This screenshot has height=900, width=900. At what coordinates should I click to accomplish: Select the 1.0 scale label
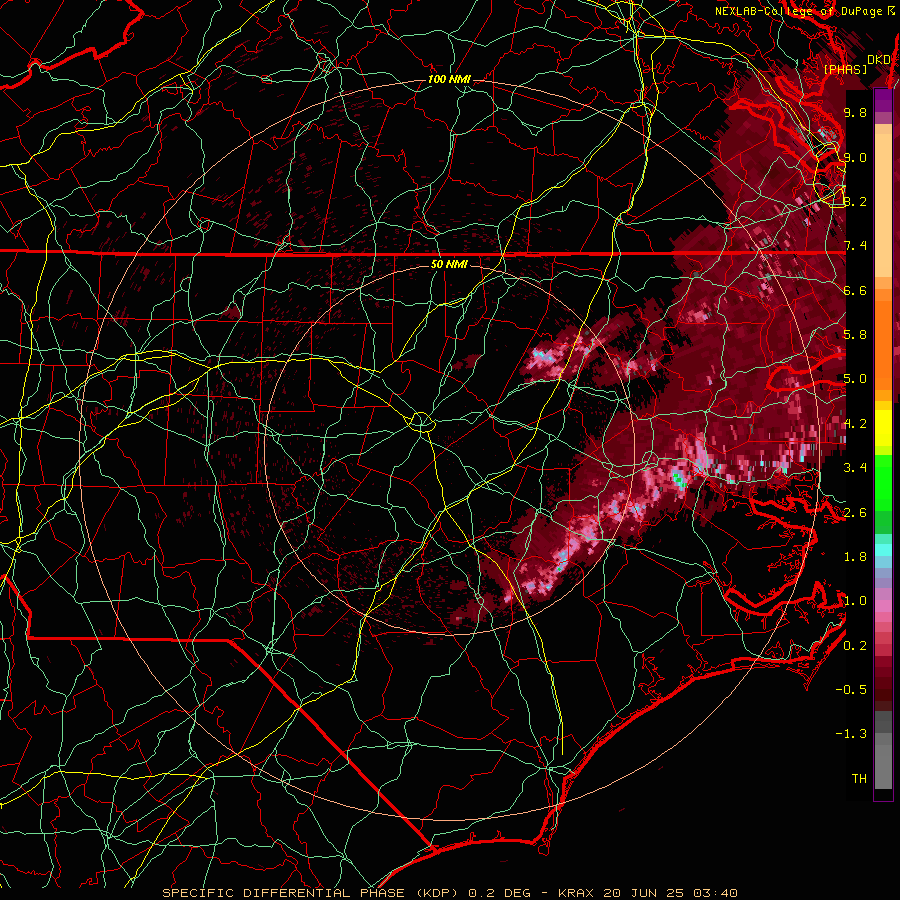coord(855,601)
